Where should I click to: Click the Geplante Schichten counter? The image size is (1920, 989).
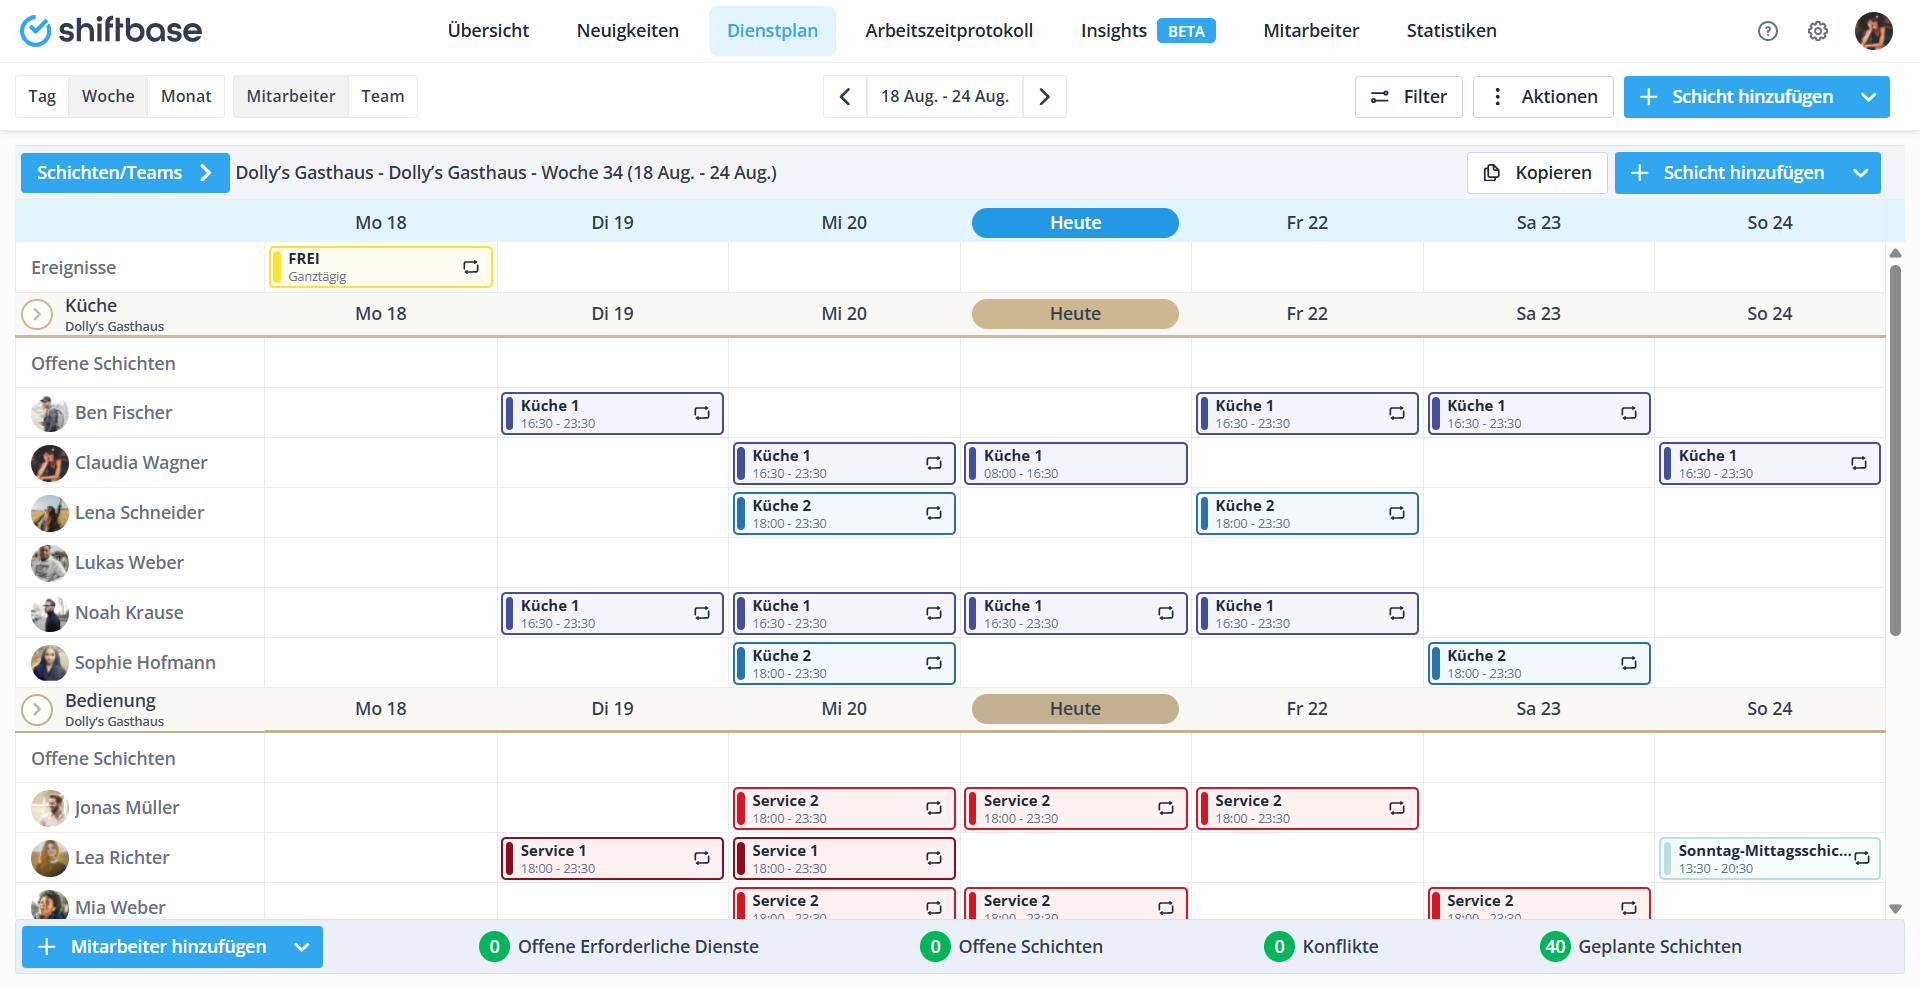(1641, 947)
